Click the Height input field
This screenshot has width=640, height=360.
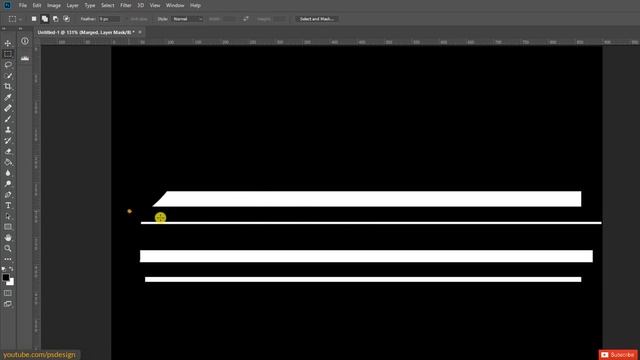pyautogui.click(x=280, y=19)
